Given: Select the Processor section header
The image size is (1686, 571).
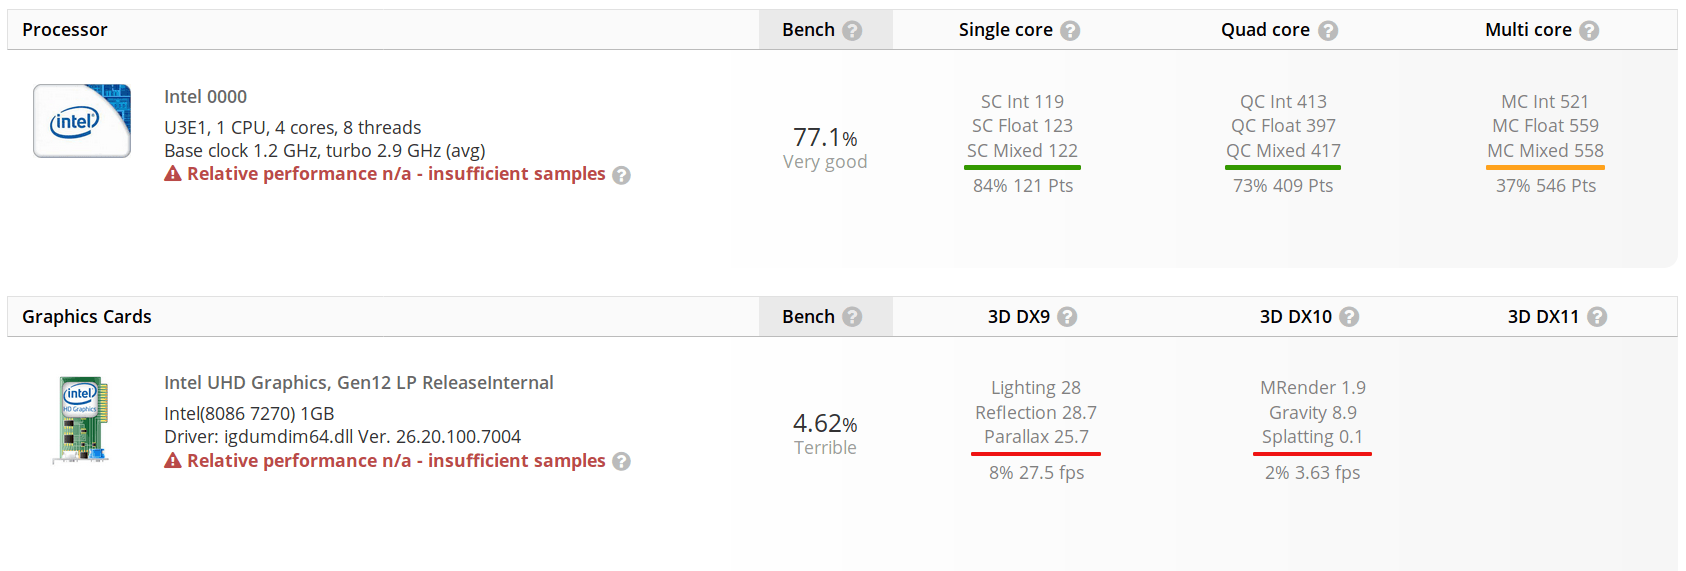Looking at the screenshot, I should point(65,30).
